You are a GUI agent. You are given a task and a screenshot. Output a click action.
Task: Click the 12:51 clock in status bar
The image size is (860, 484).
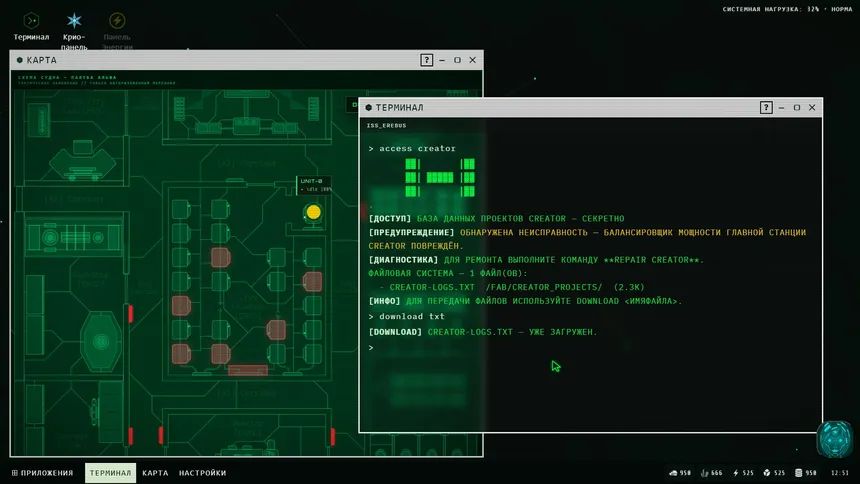tap(840, 472)
